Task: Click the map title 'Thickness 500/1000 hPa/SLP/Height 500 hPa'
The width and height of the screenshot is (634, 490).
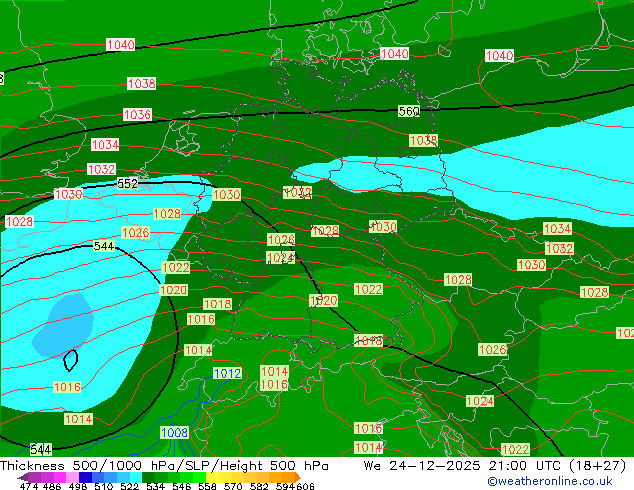Action: pos(164,466)
